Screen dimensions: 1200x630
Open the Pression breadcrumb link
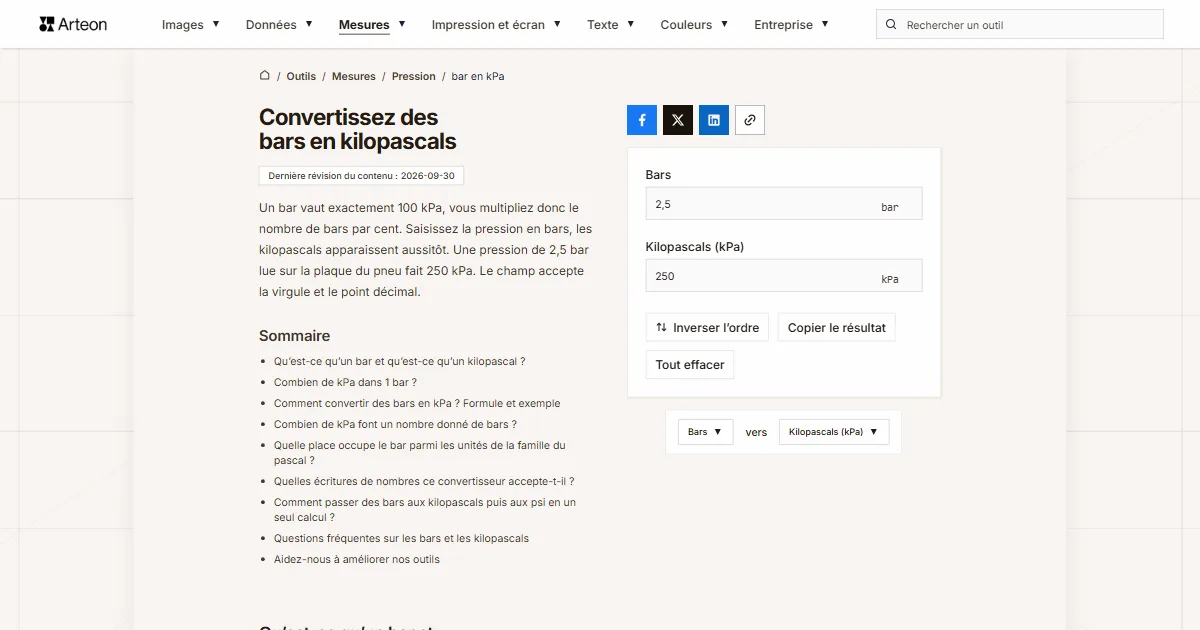point(414,76)
